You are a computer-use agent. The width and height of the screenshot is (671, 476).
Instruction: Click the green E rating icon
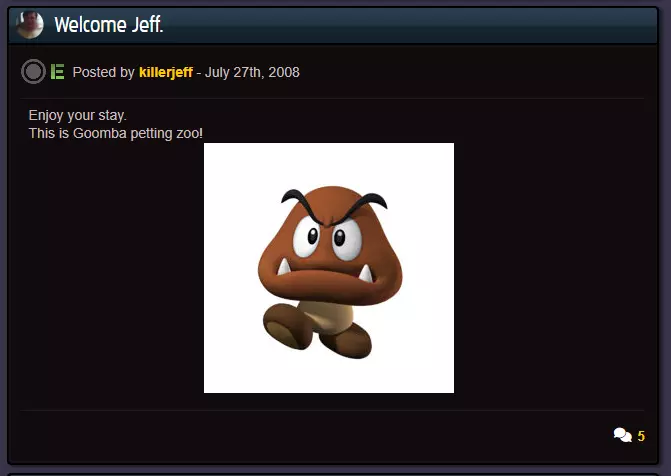coord(57,71)
